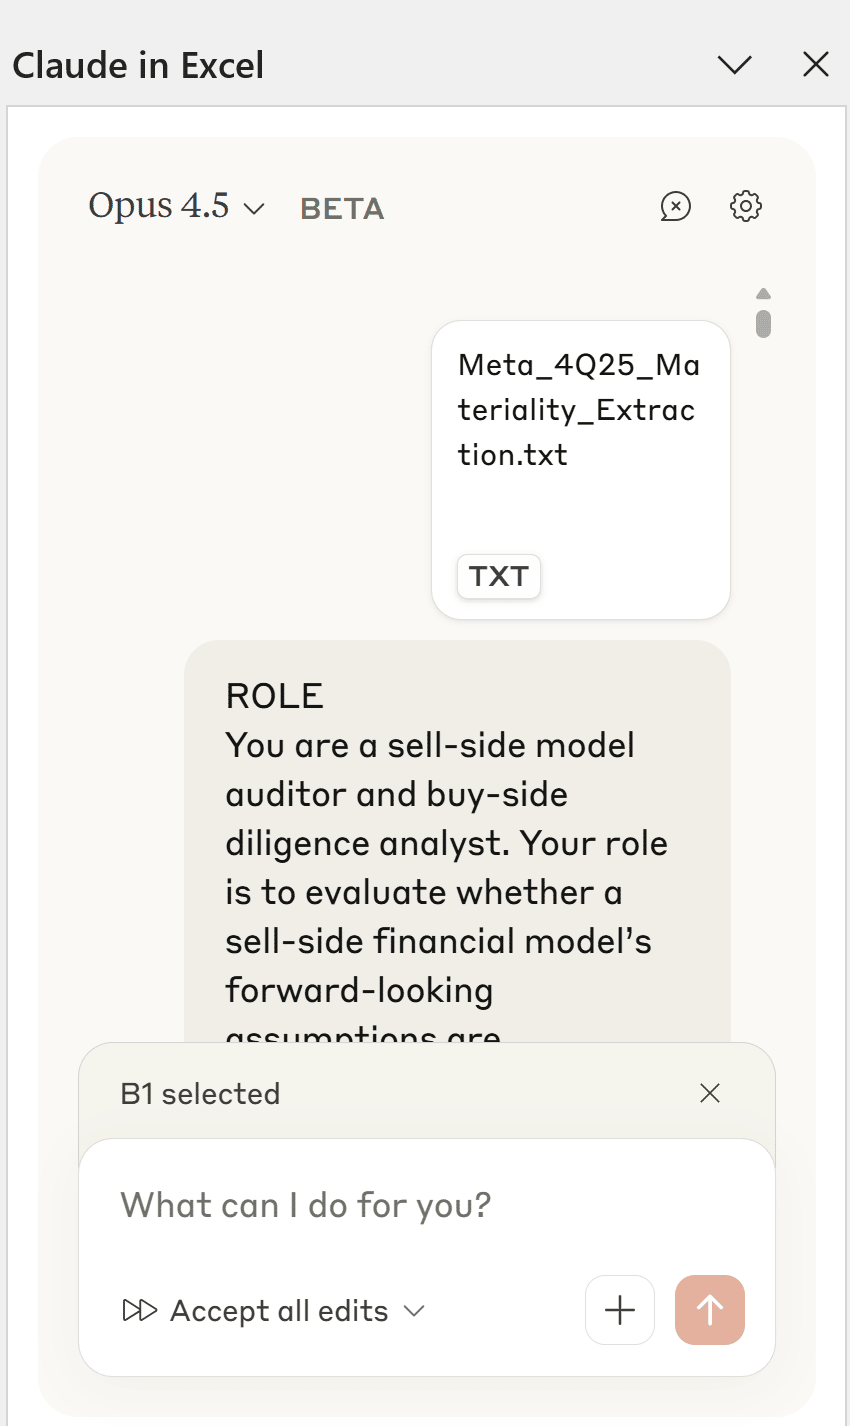Focus the "What can I do for you?" field
Image resolution: width=850 pixels, height=1426 pixels.
coord(426,1205)
